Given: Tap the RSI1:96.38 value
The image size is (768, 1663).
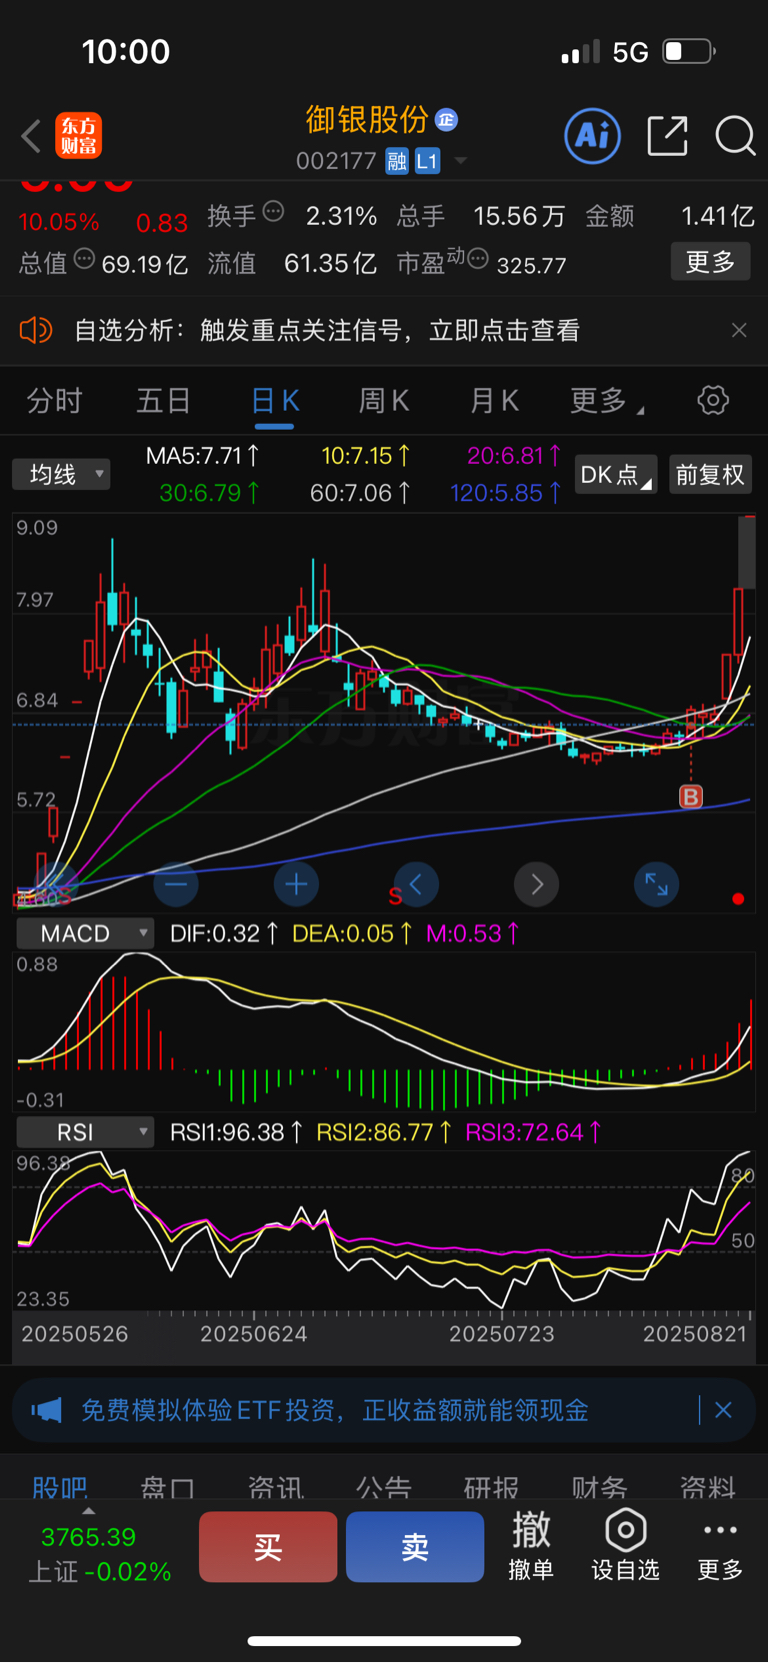Looking at the screenshot, I should tap(237, 1132).
